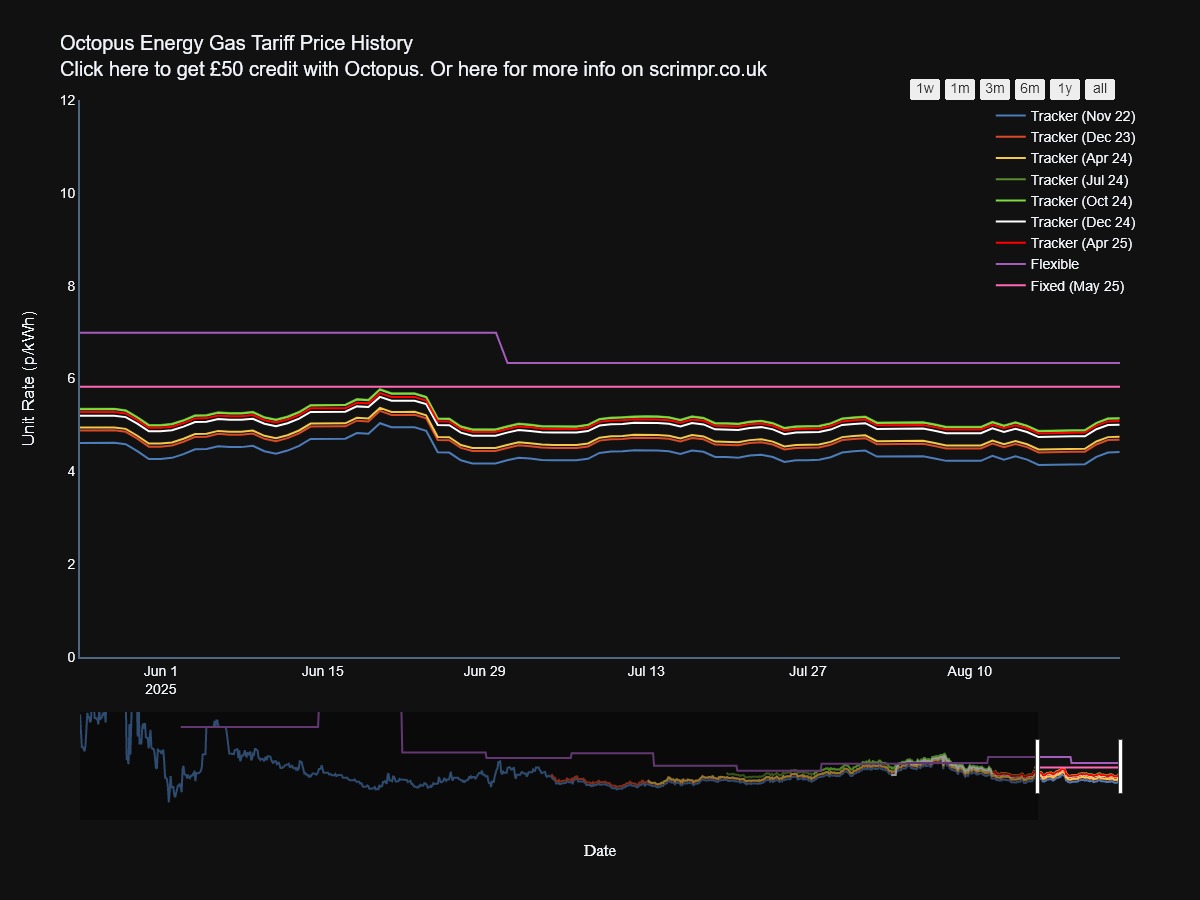Select the 1m range button
The image size is (1200, 900).
tap(958, 89)
